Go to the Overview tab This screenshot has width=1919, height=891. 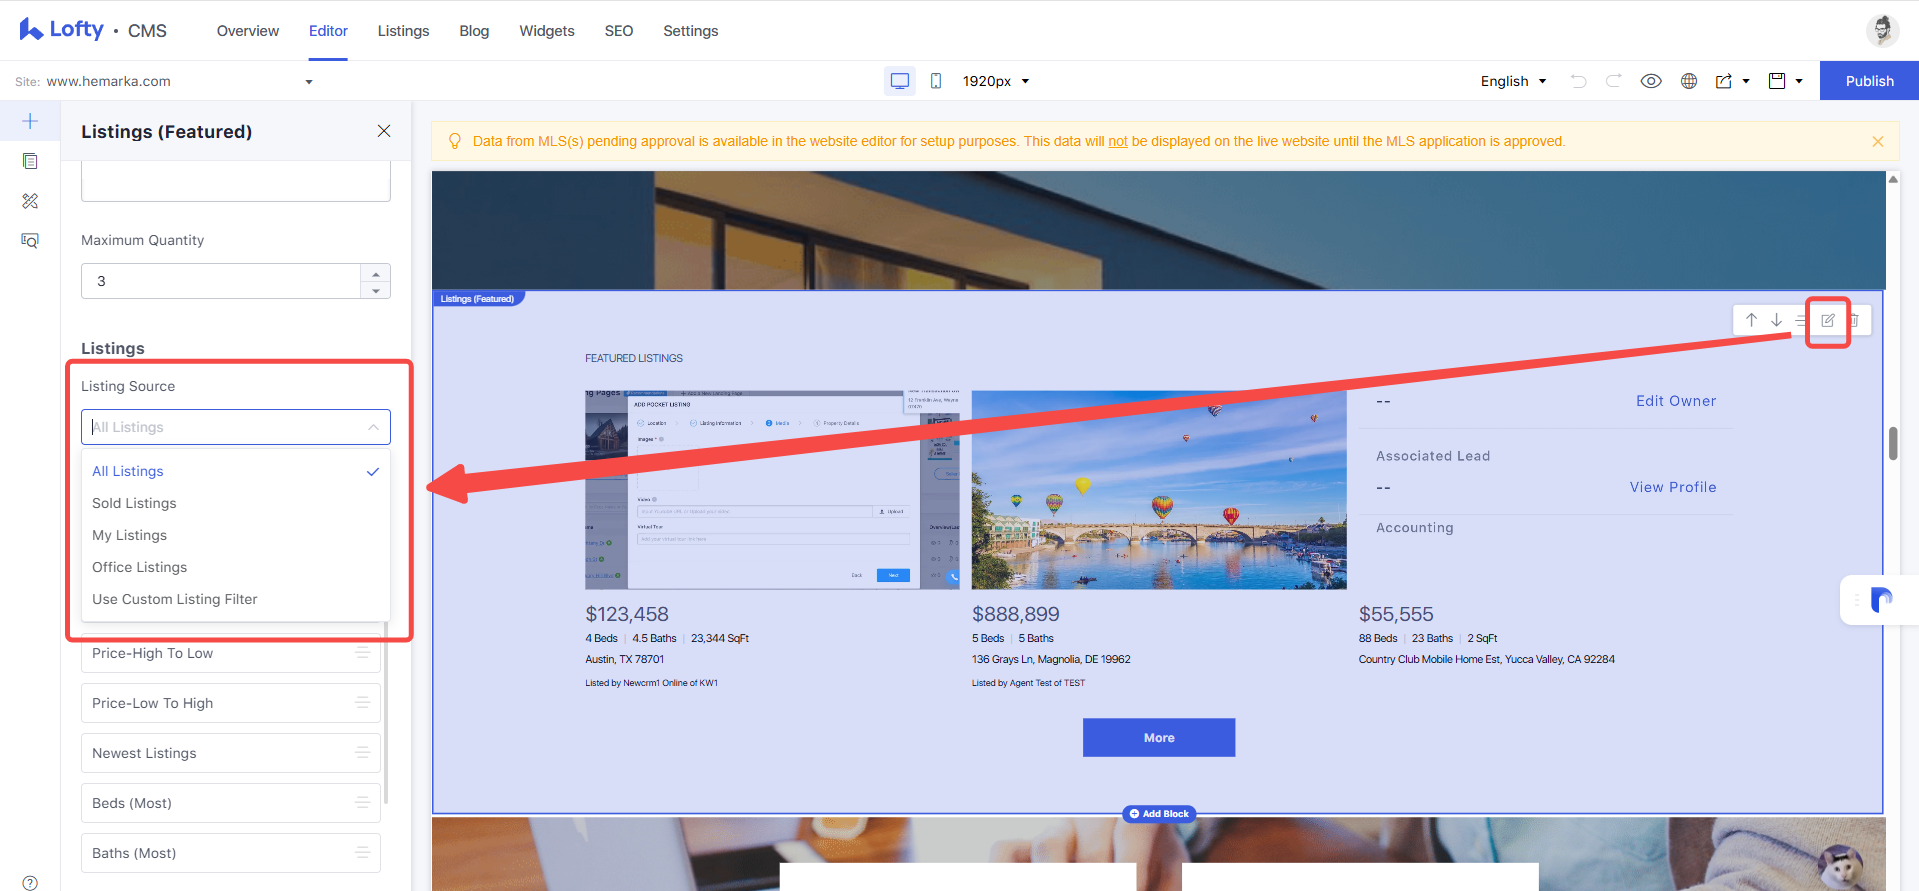(248, 31)
